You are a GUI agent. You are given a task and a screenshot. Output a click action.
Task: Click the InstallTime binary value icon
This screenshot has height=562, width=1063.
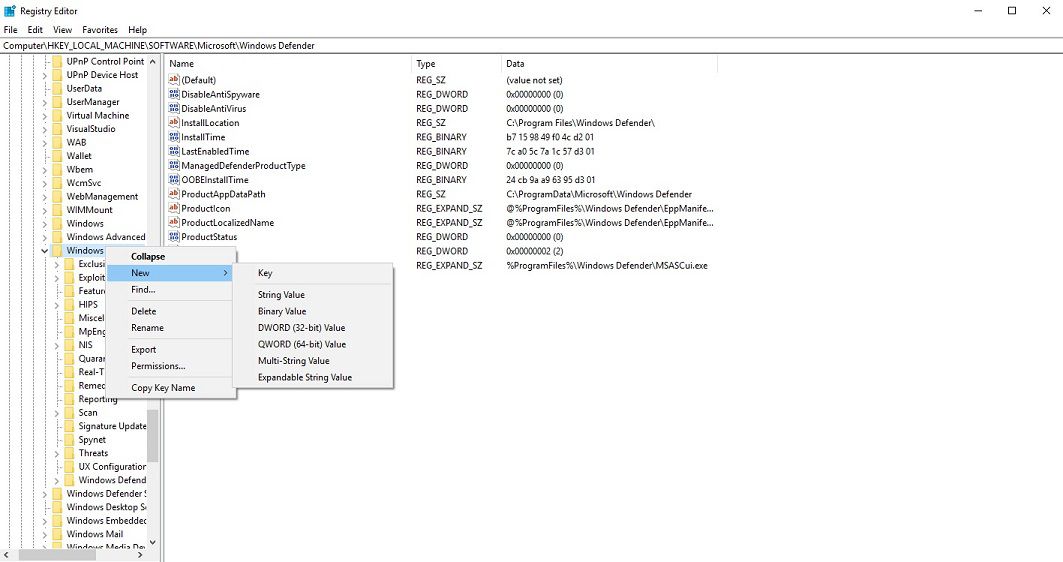(174, 137)
